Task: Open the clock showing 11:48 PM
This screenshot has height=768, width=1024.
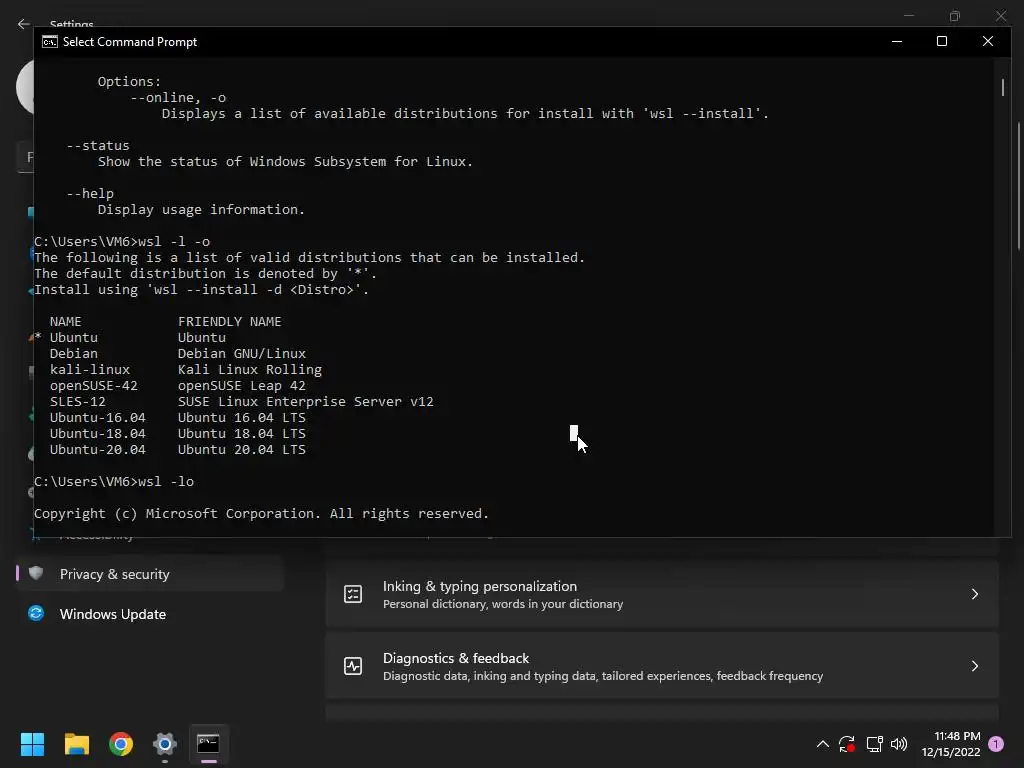Action: click(951, 744)
